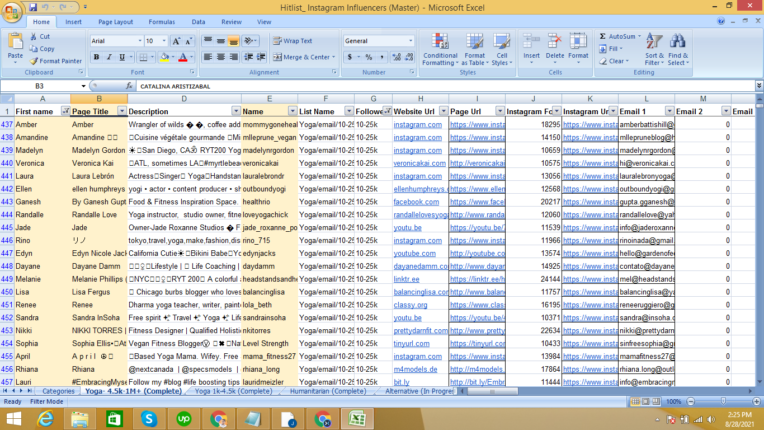Open the View ribbon tab
764x430 pixels.
coord(264,22)
